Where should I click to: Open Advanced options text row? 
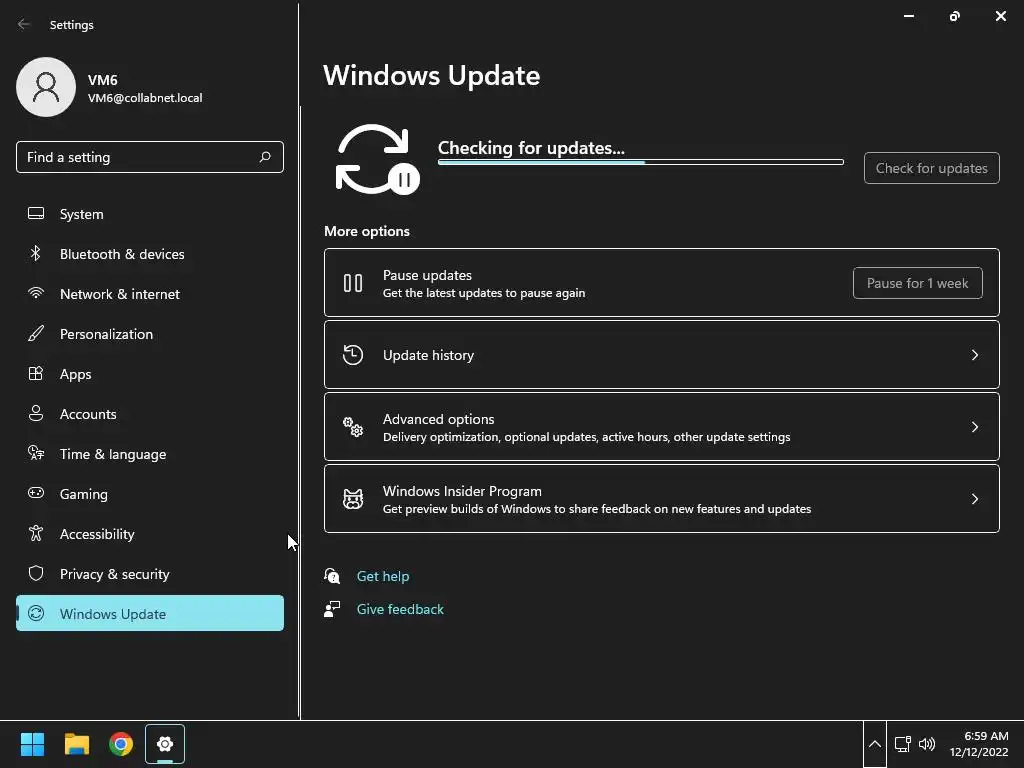pyautogui.click(x=662, y=427)
